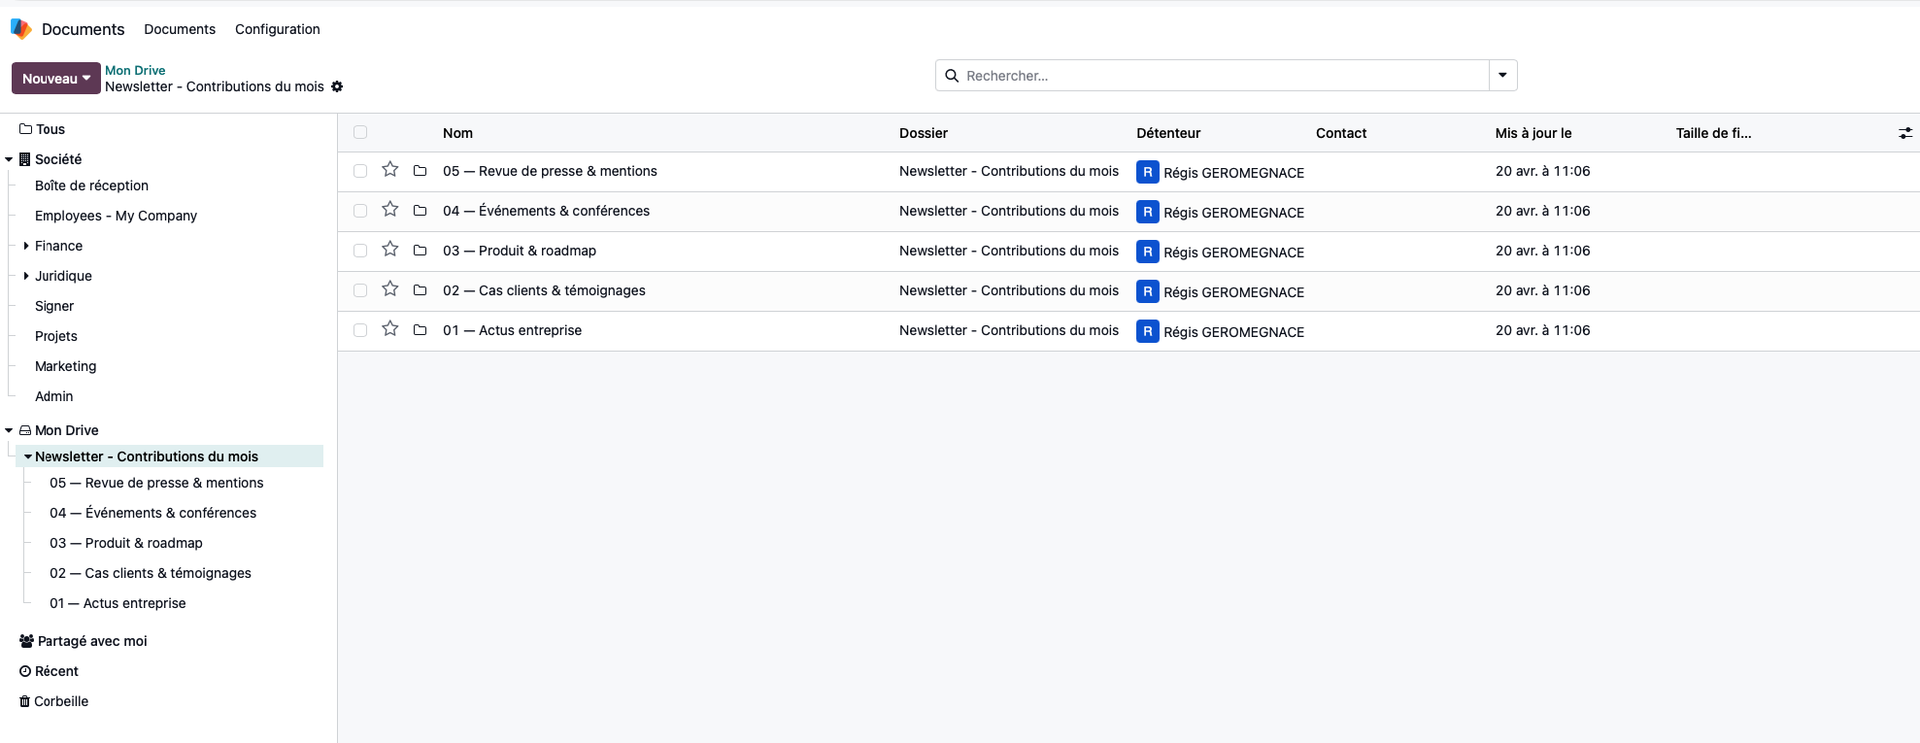Open the Configuration menu

(x=277, y=29)
